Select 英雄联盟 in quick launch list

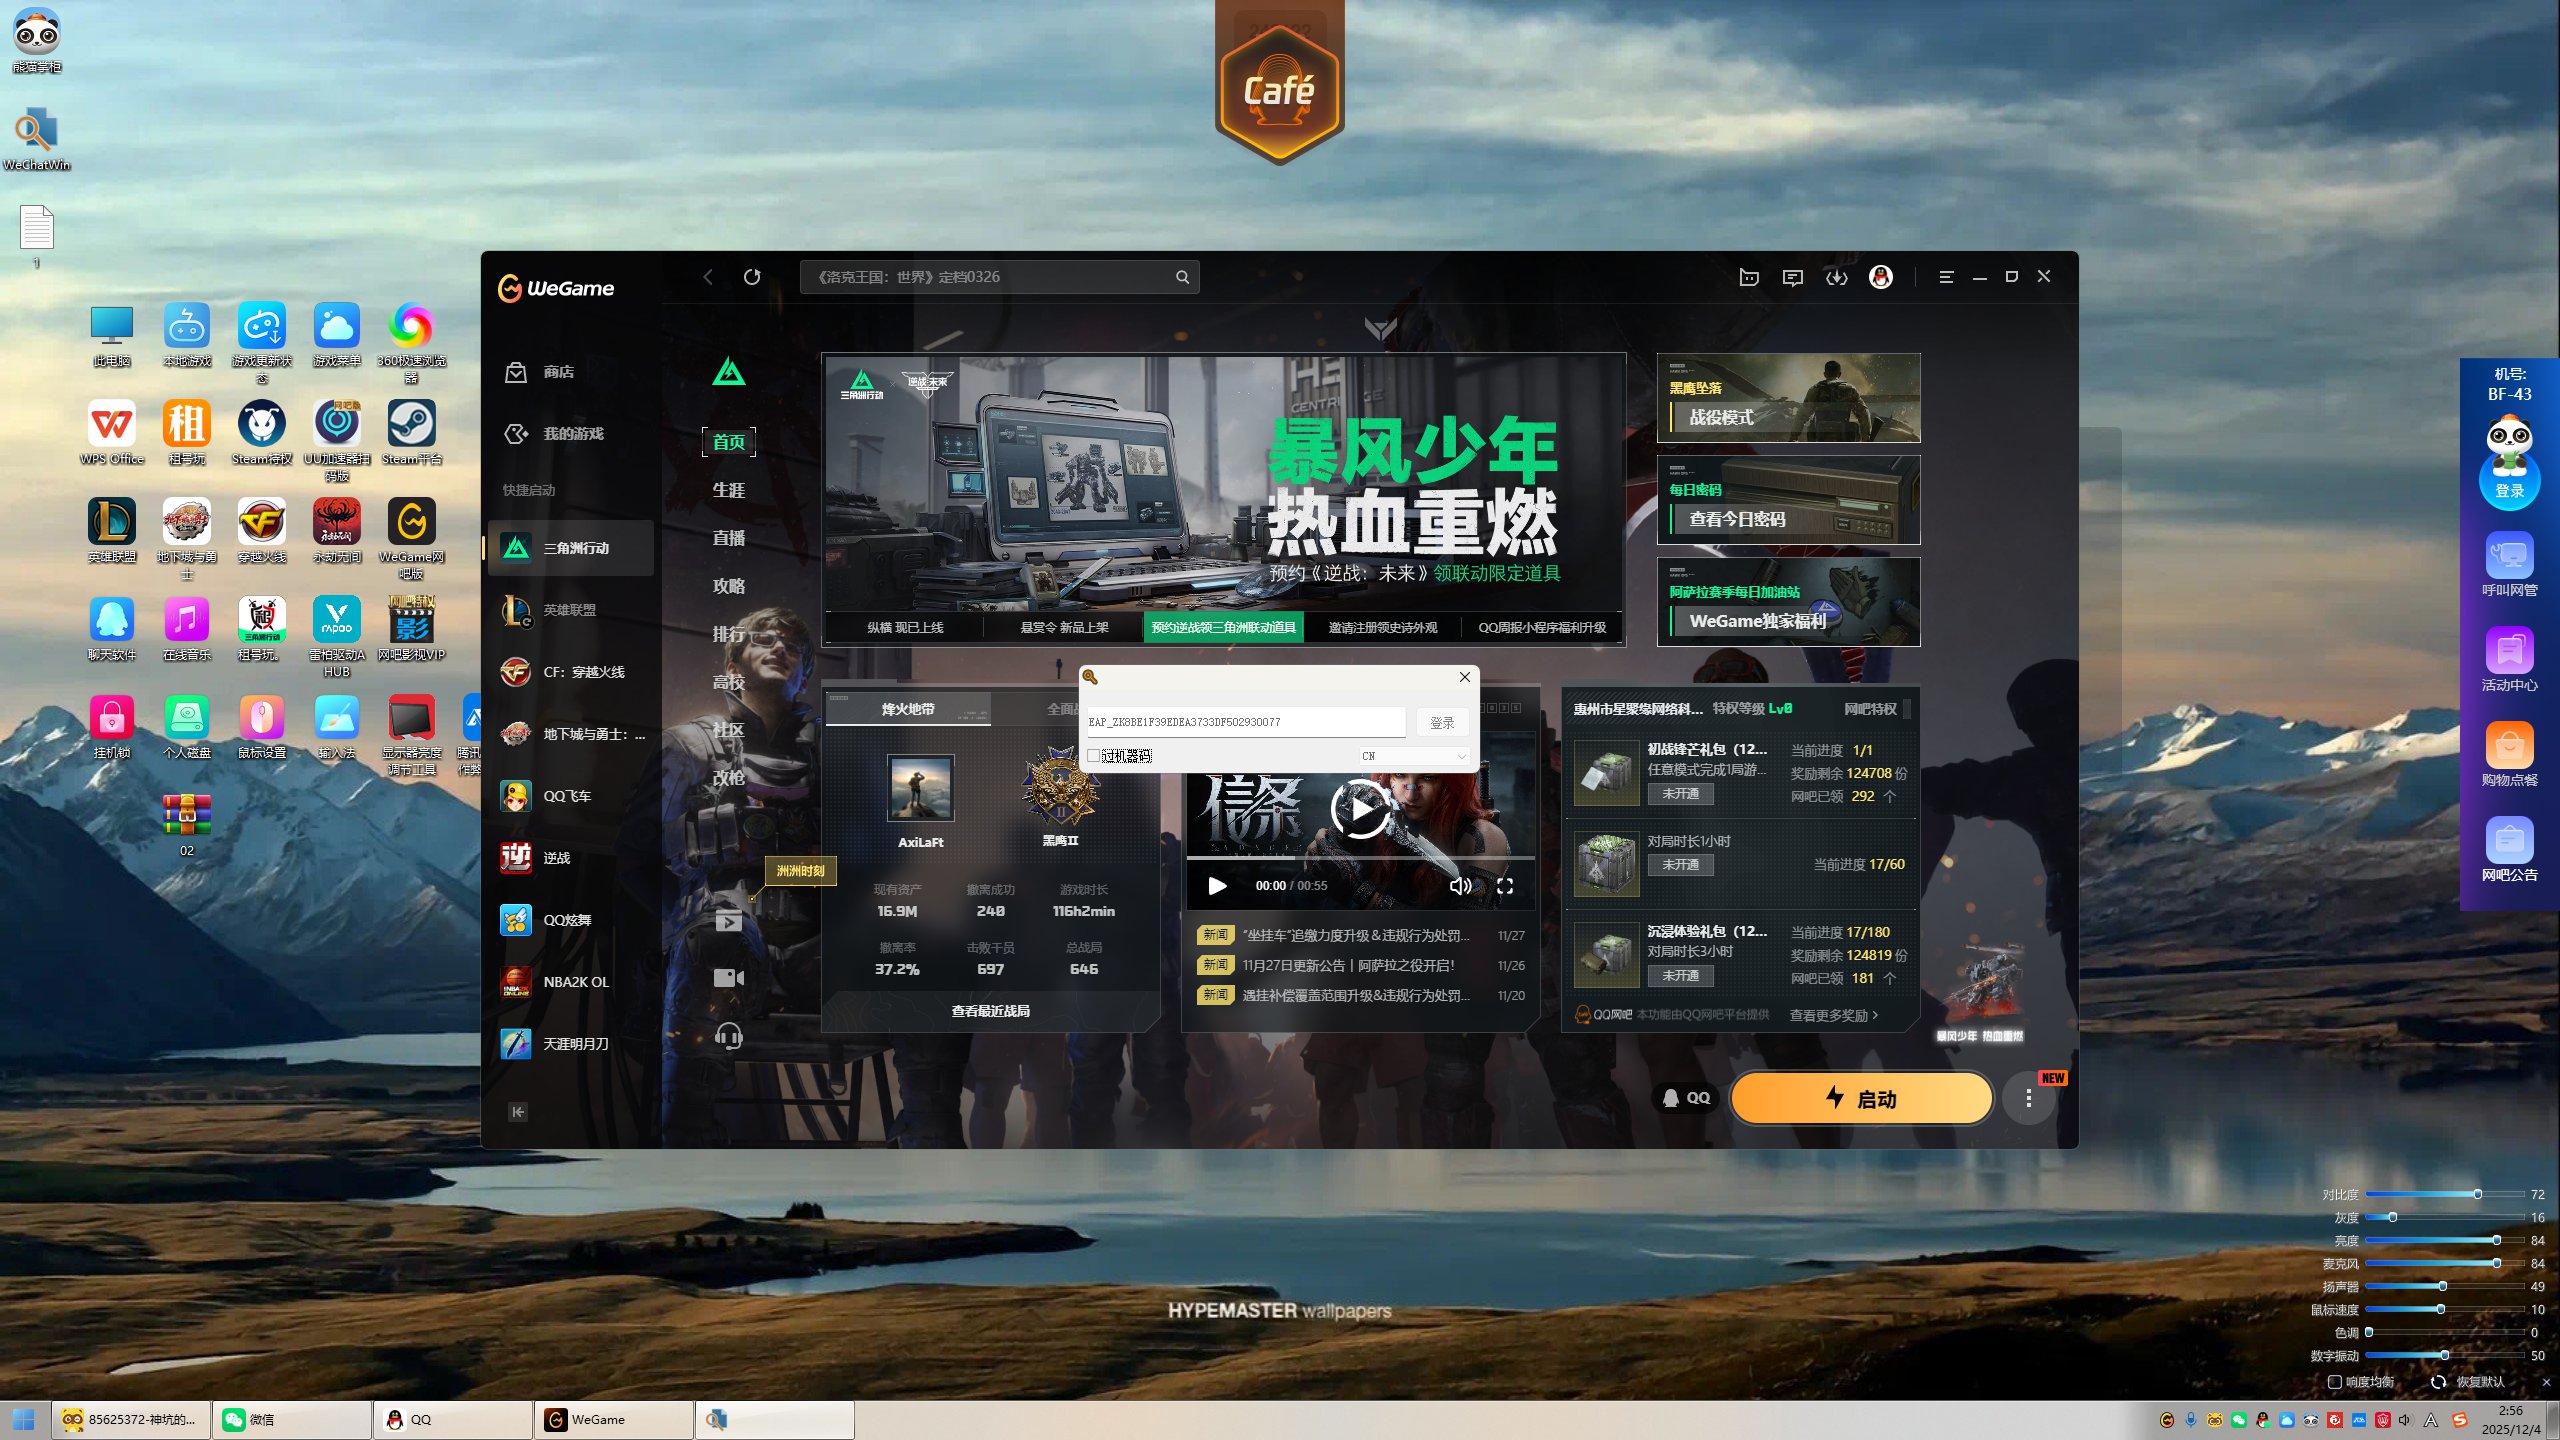[570, 610]
